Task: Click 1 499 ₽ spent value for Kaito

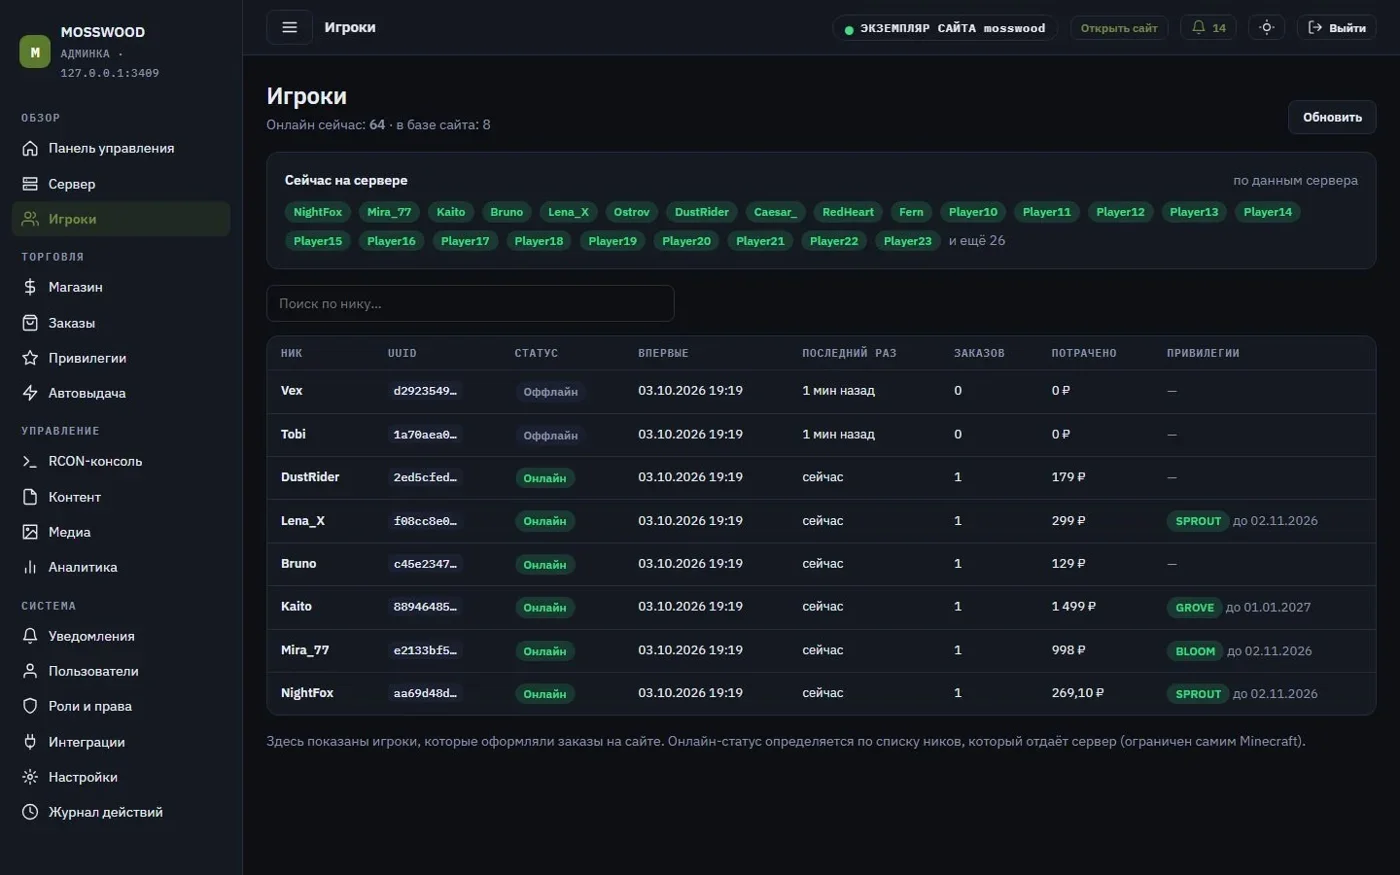Action: (x=1074, y=607)
